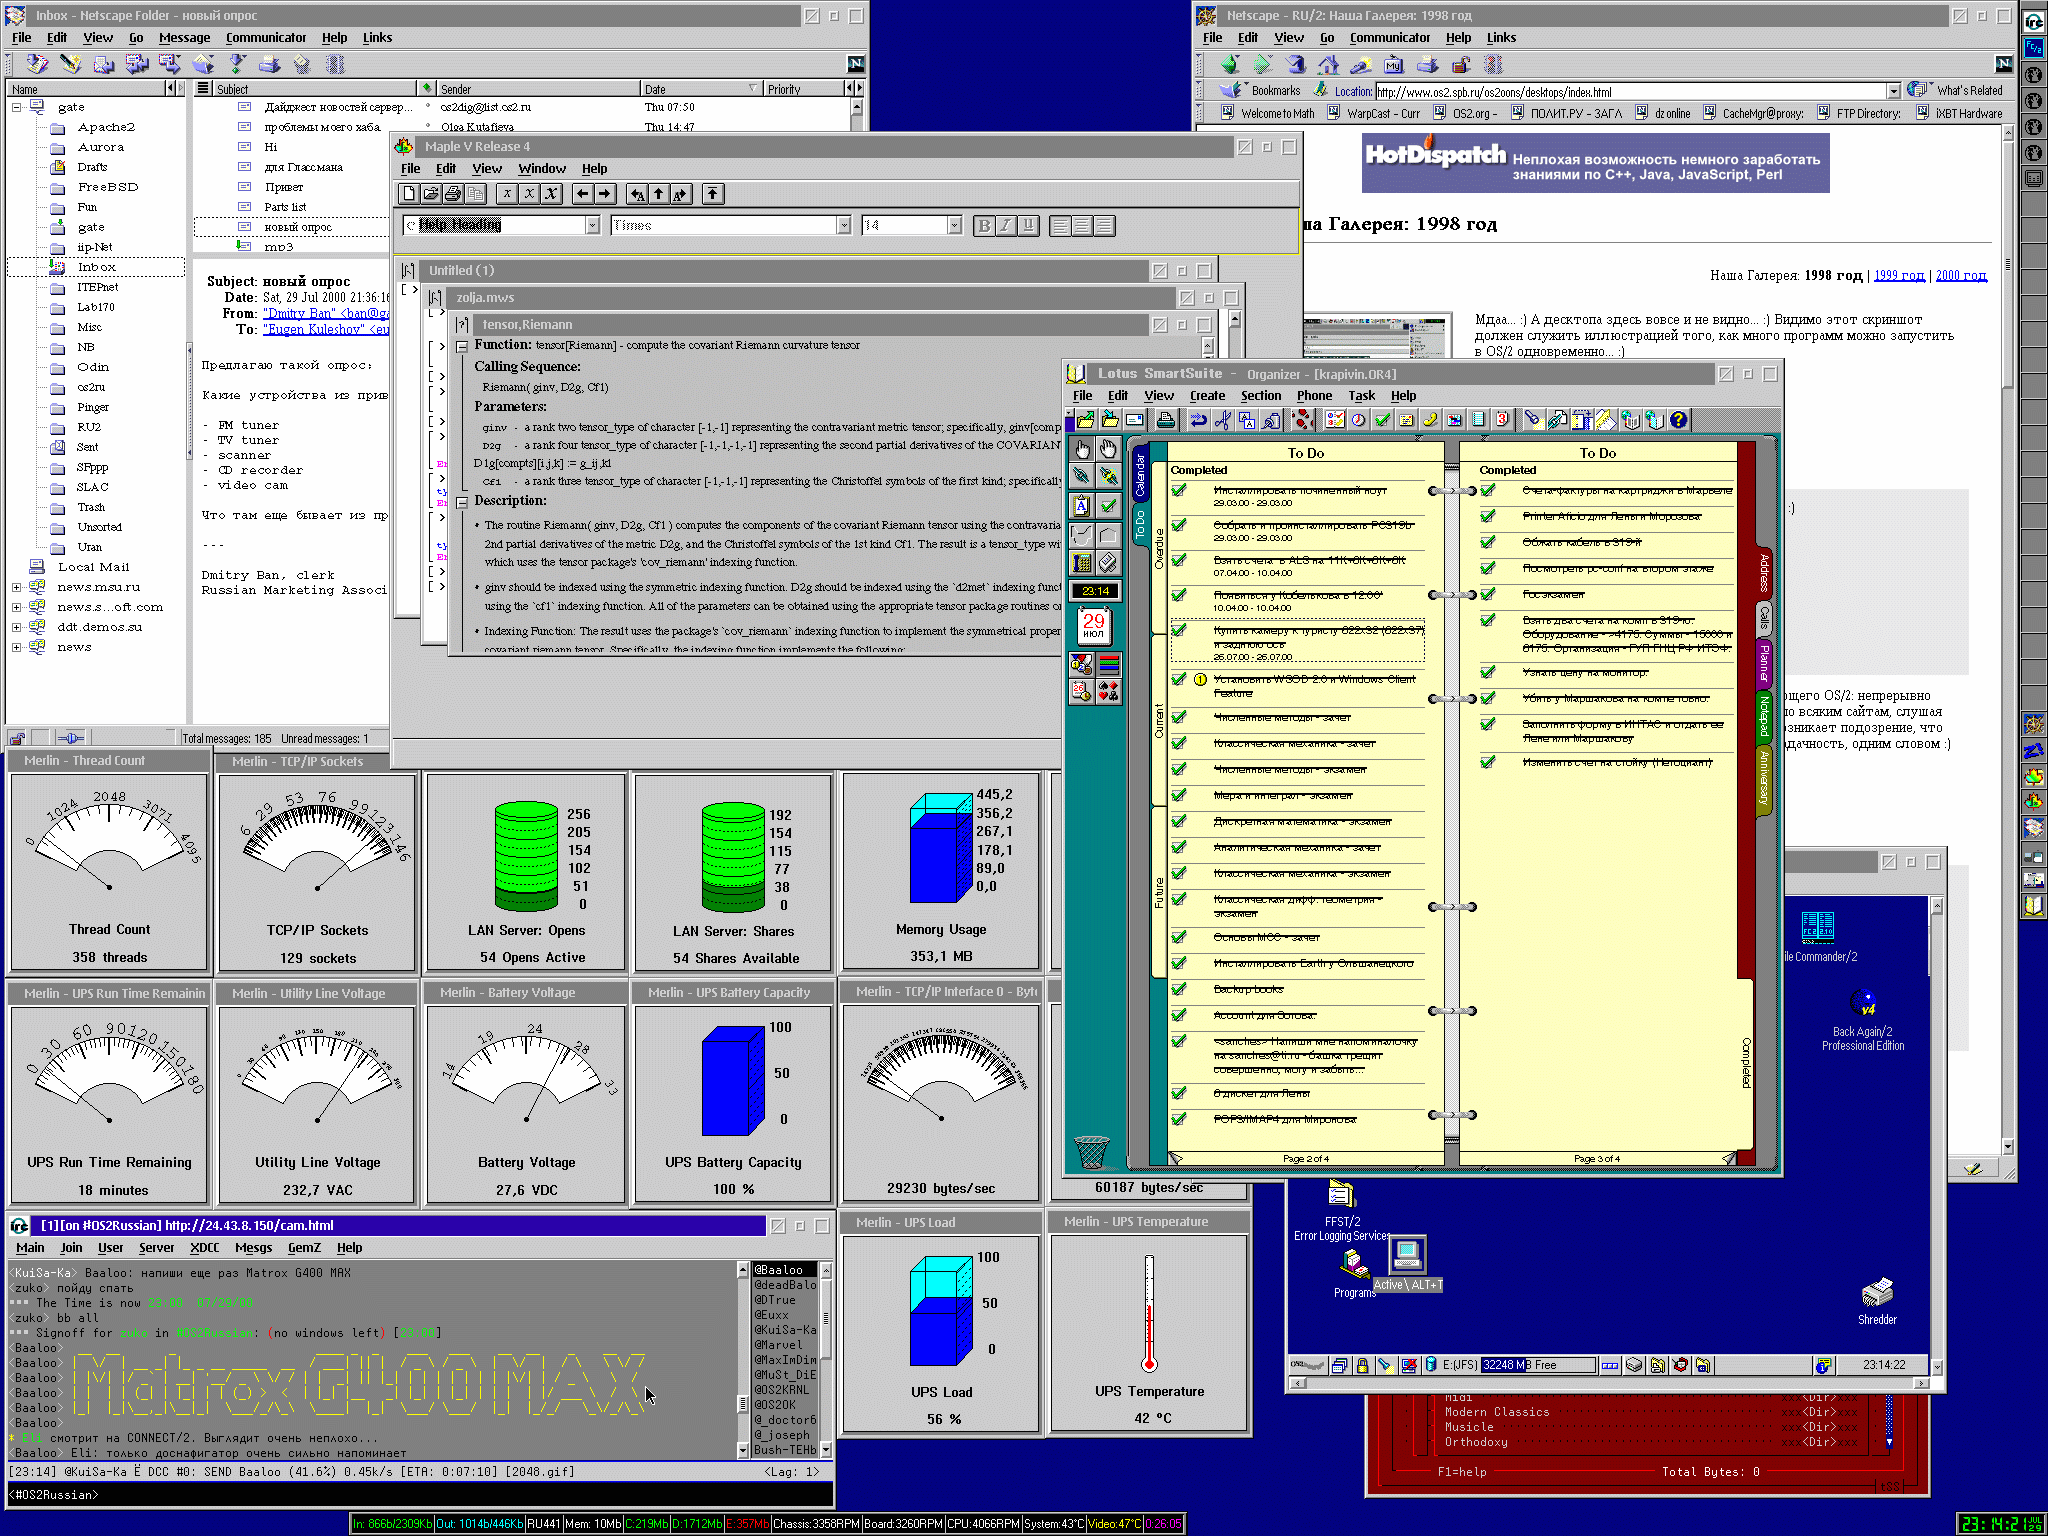Click the yellow telephone icon in Organizer toolbar
The image size is (2048, 1536).
pos(1430,420)
